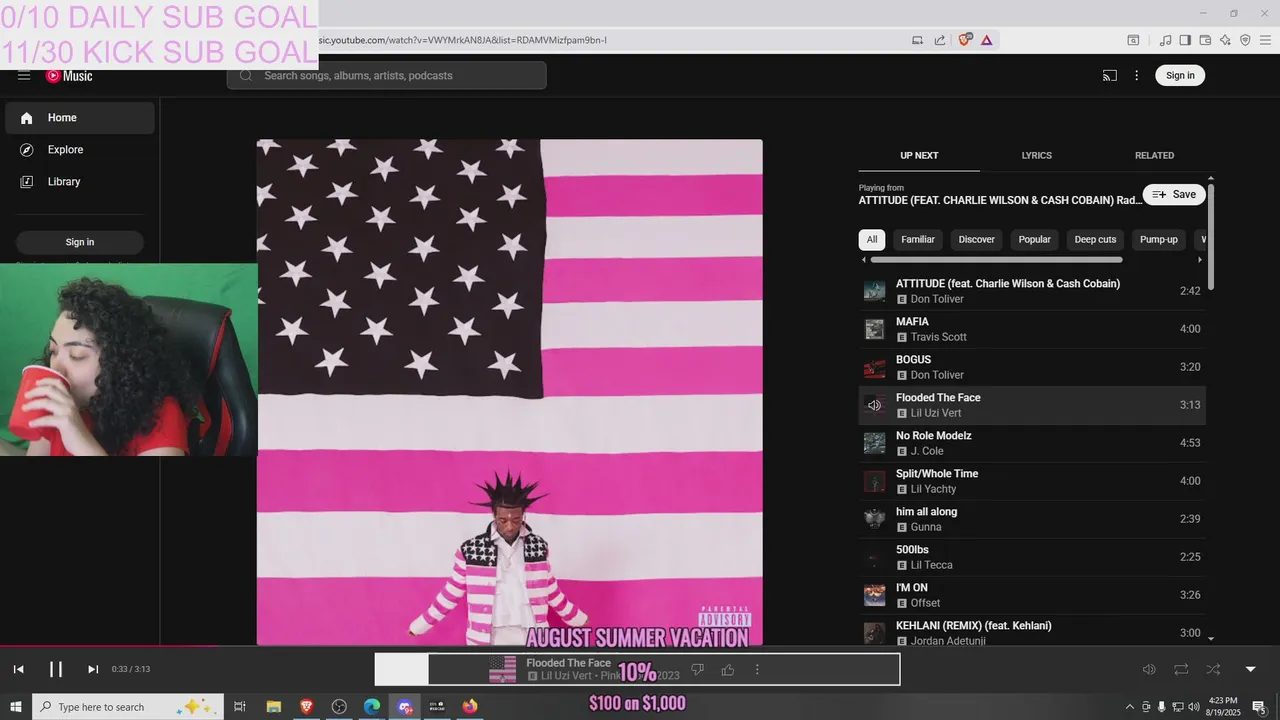
Task: Dislike Flooded The Face in player bar
Action: click(x=698, y=669)
